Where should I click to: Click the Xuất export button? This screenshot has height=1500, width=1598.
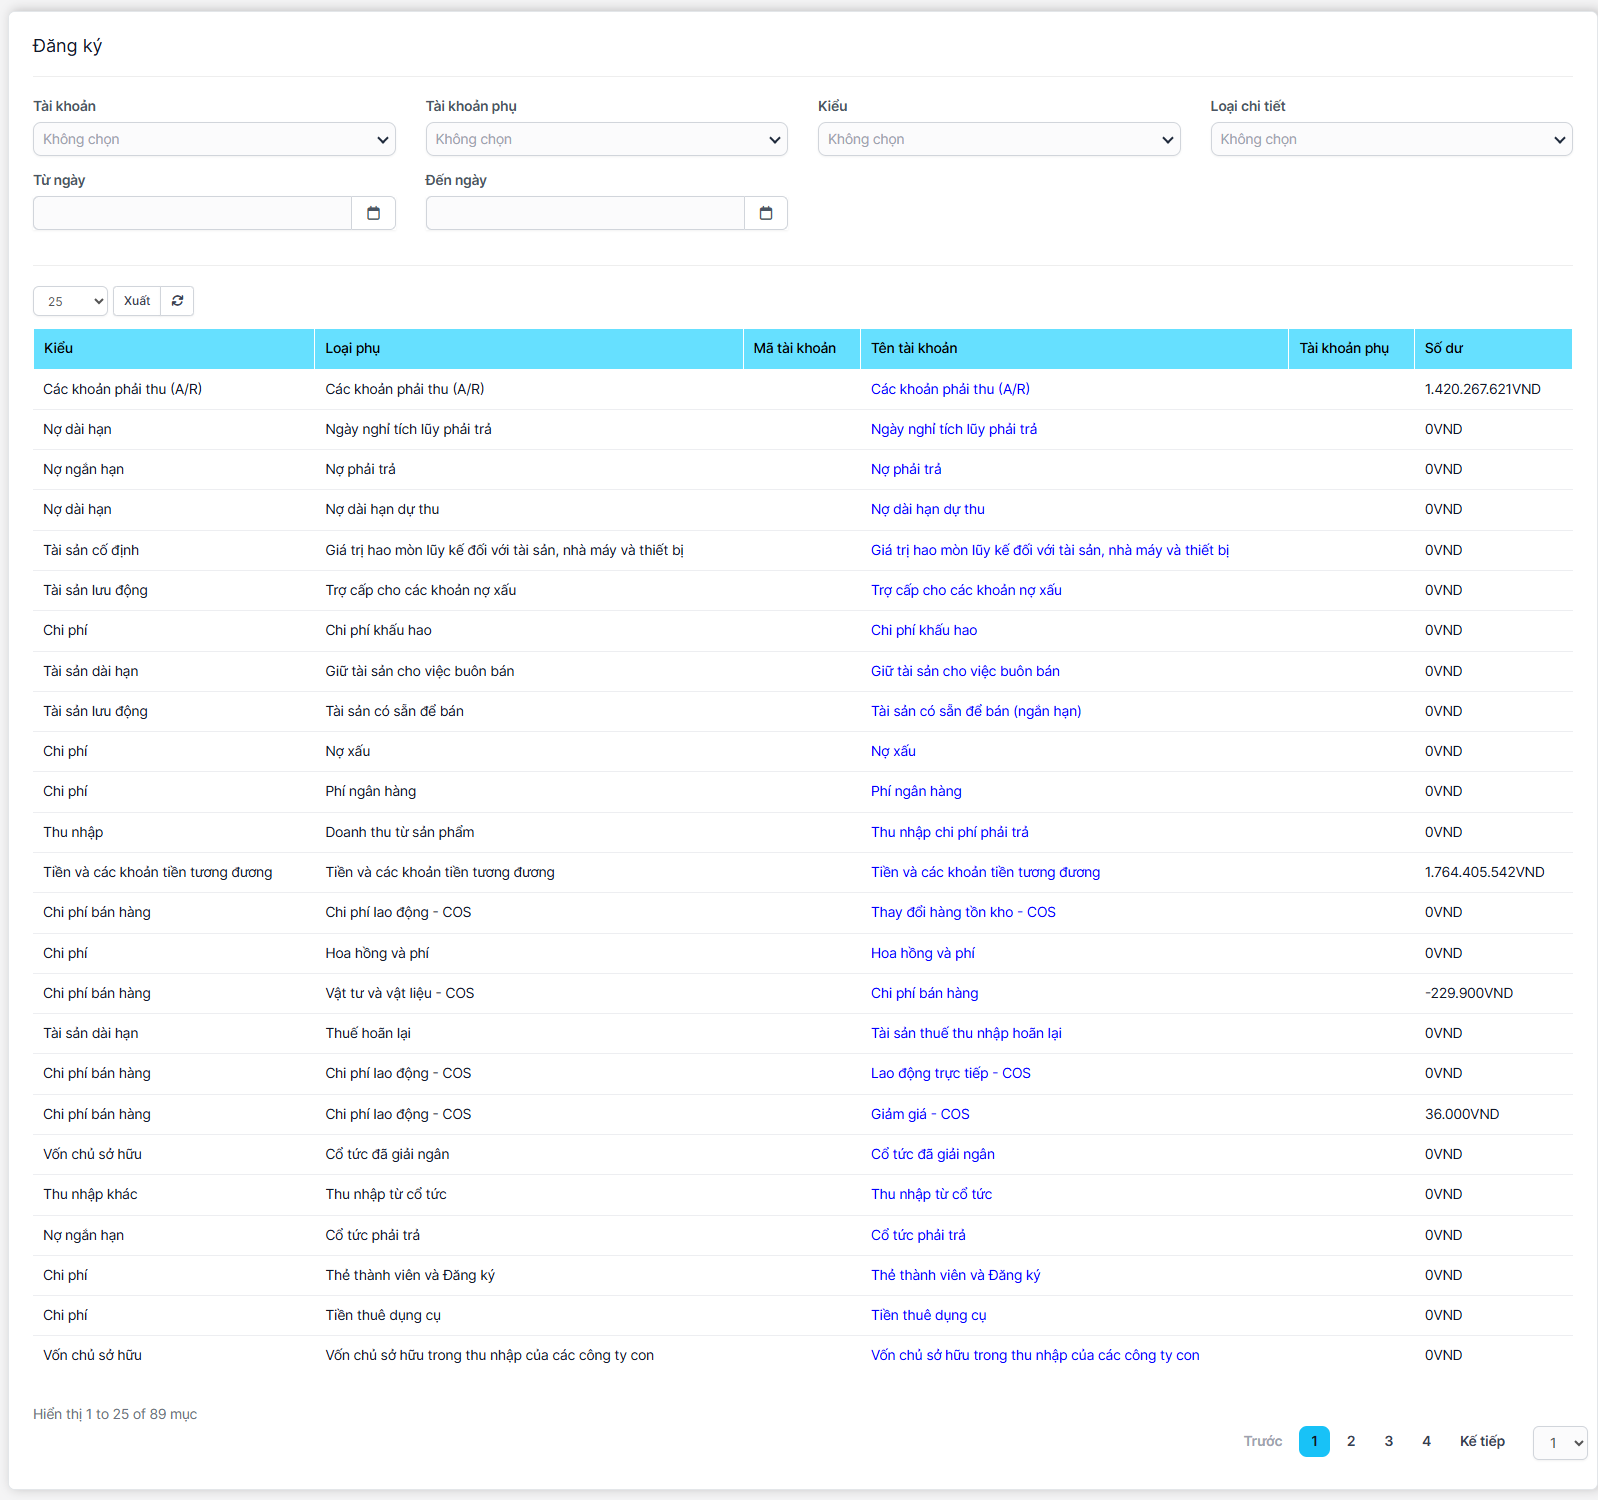click(137, 301)
